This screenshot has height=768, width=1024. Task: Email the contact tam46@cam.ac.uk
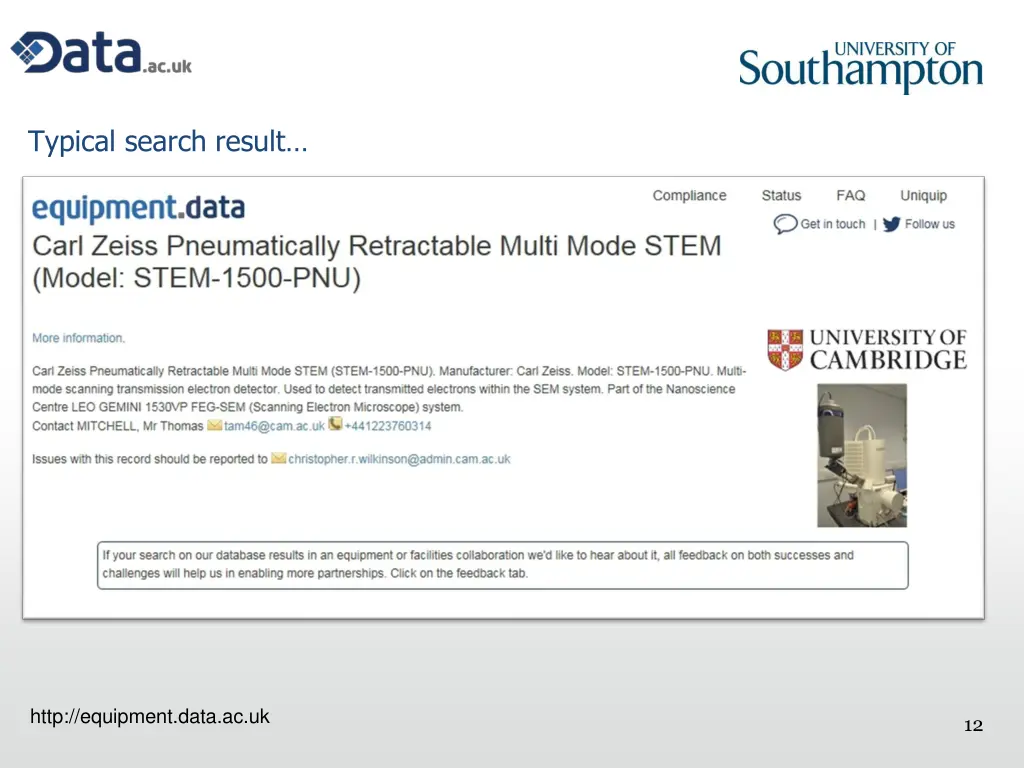[x=274, y=426]
